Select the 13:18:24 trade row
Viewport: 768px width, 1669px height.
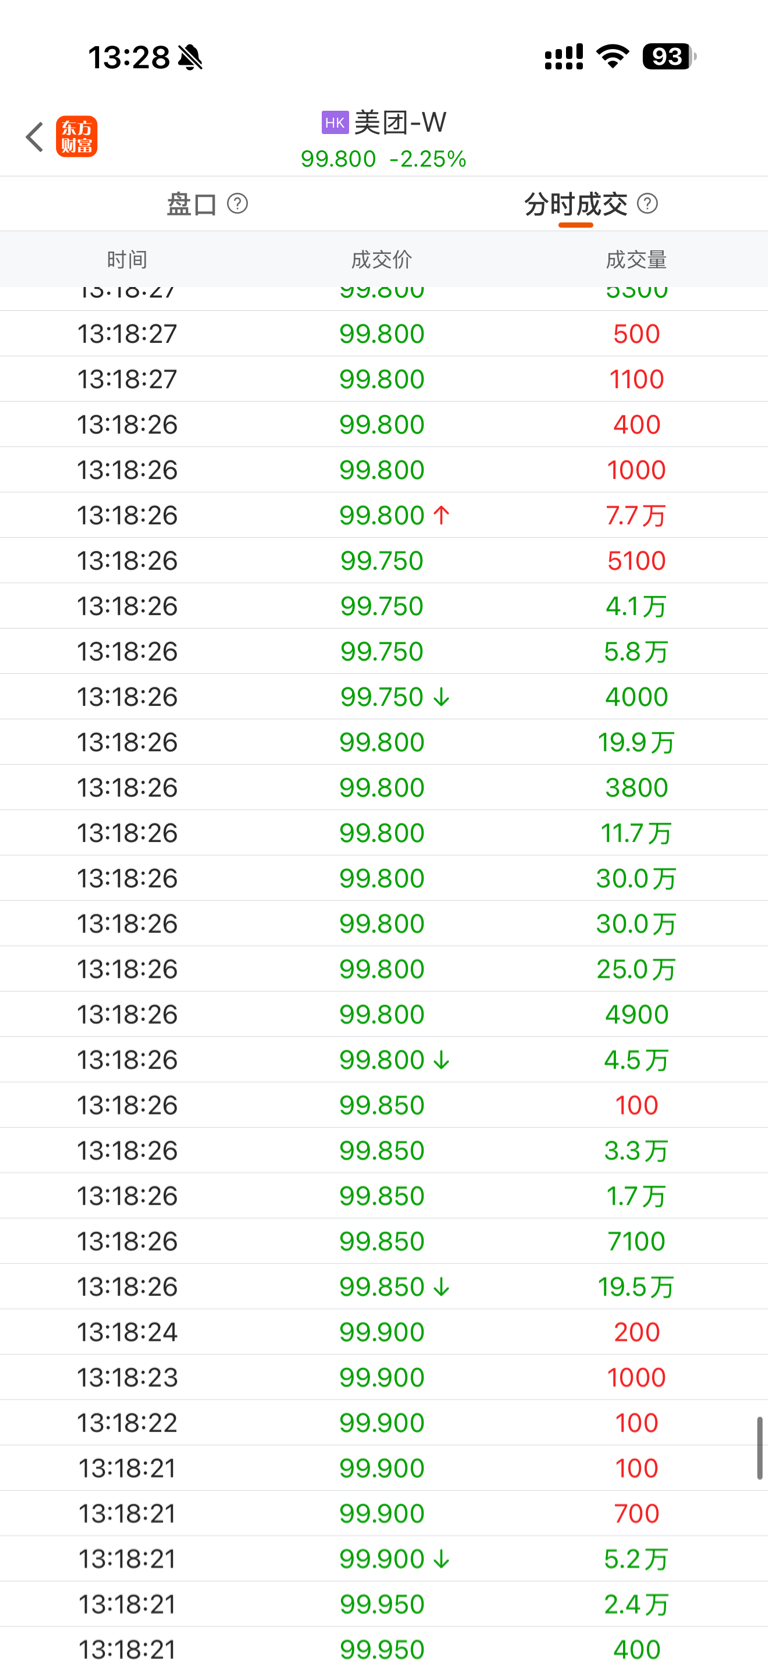click(x=384, y=1332)
